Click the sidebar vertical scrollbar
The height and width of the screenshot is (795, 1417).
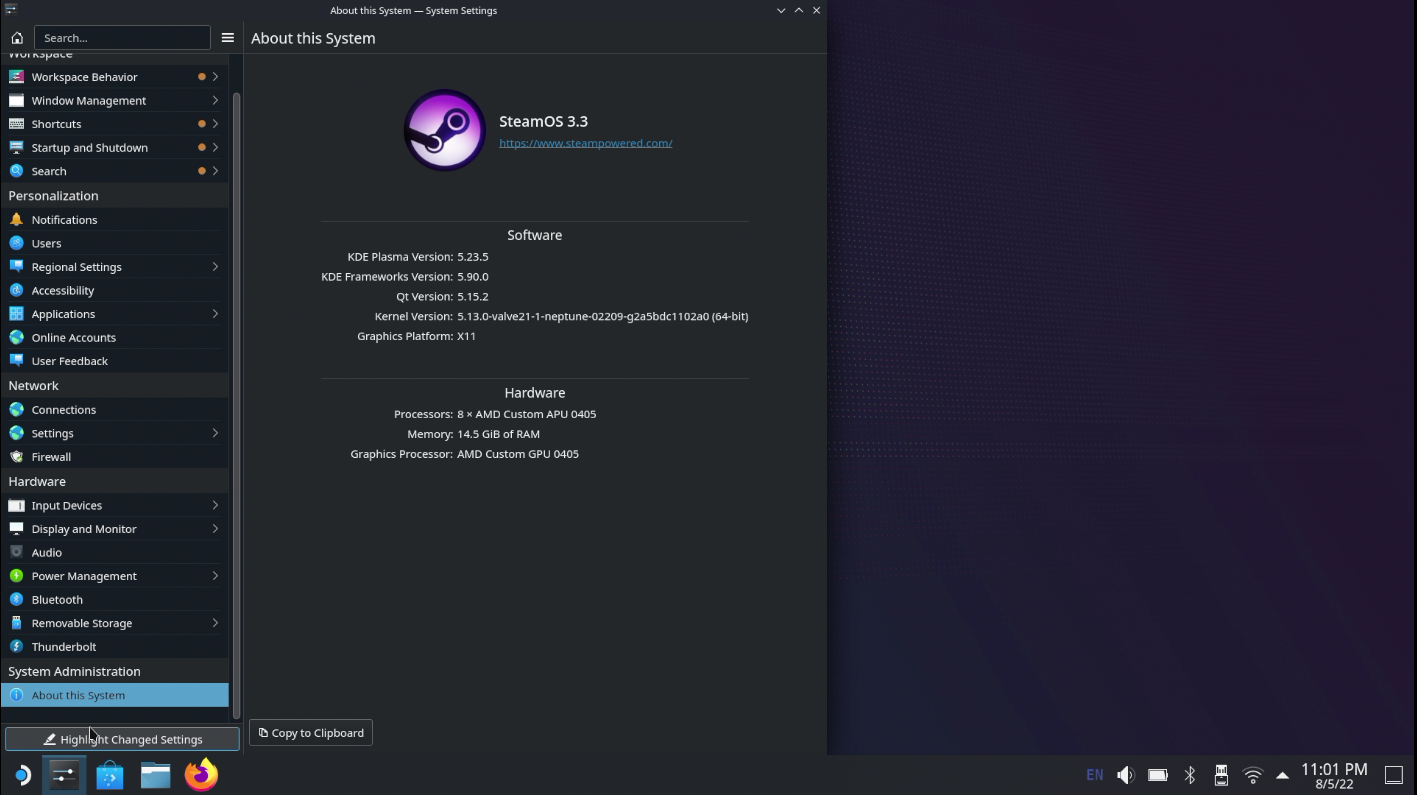tap(237, 405)
